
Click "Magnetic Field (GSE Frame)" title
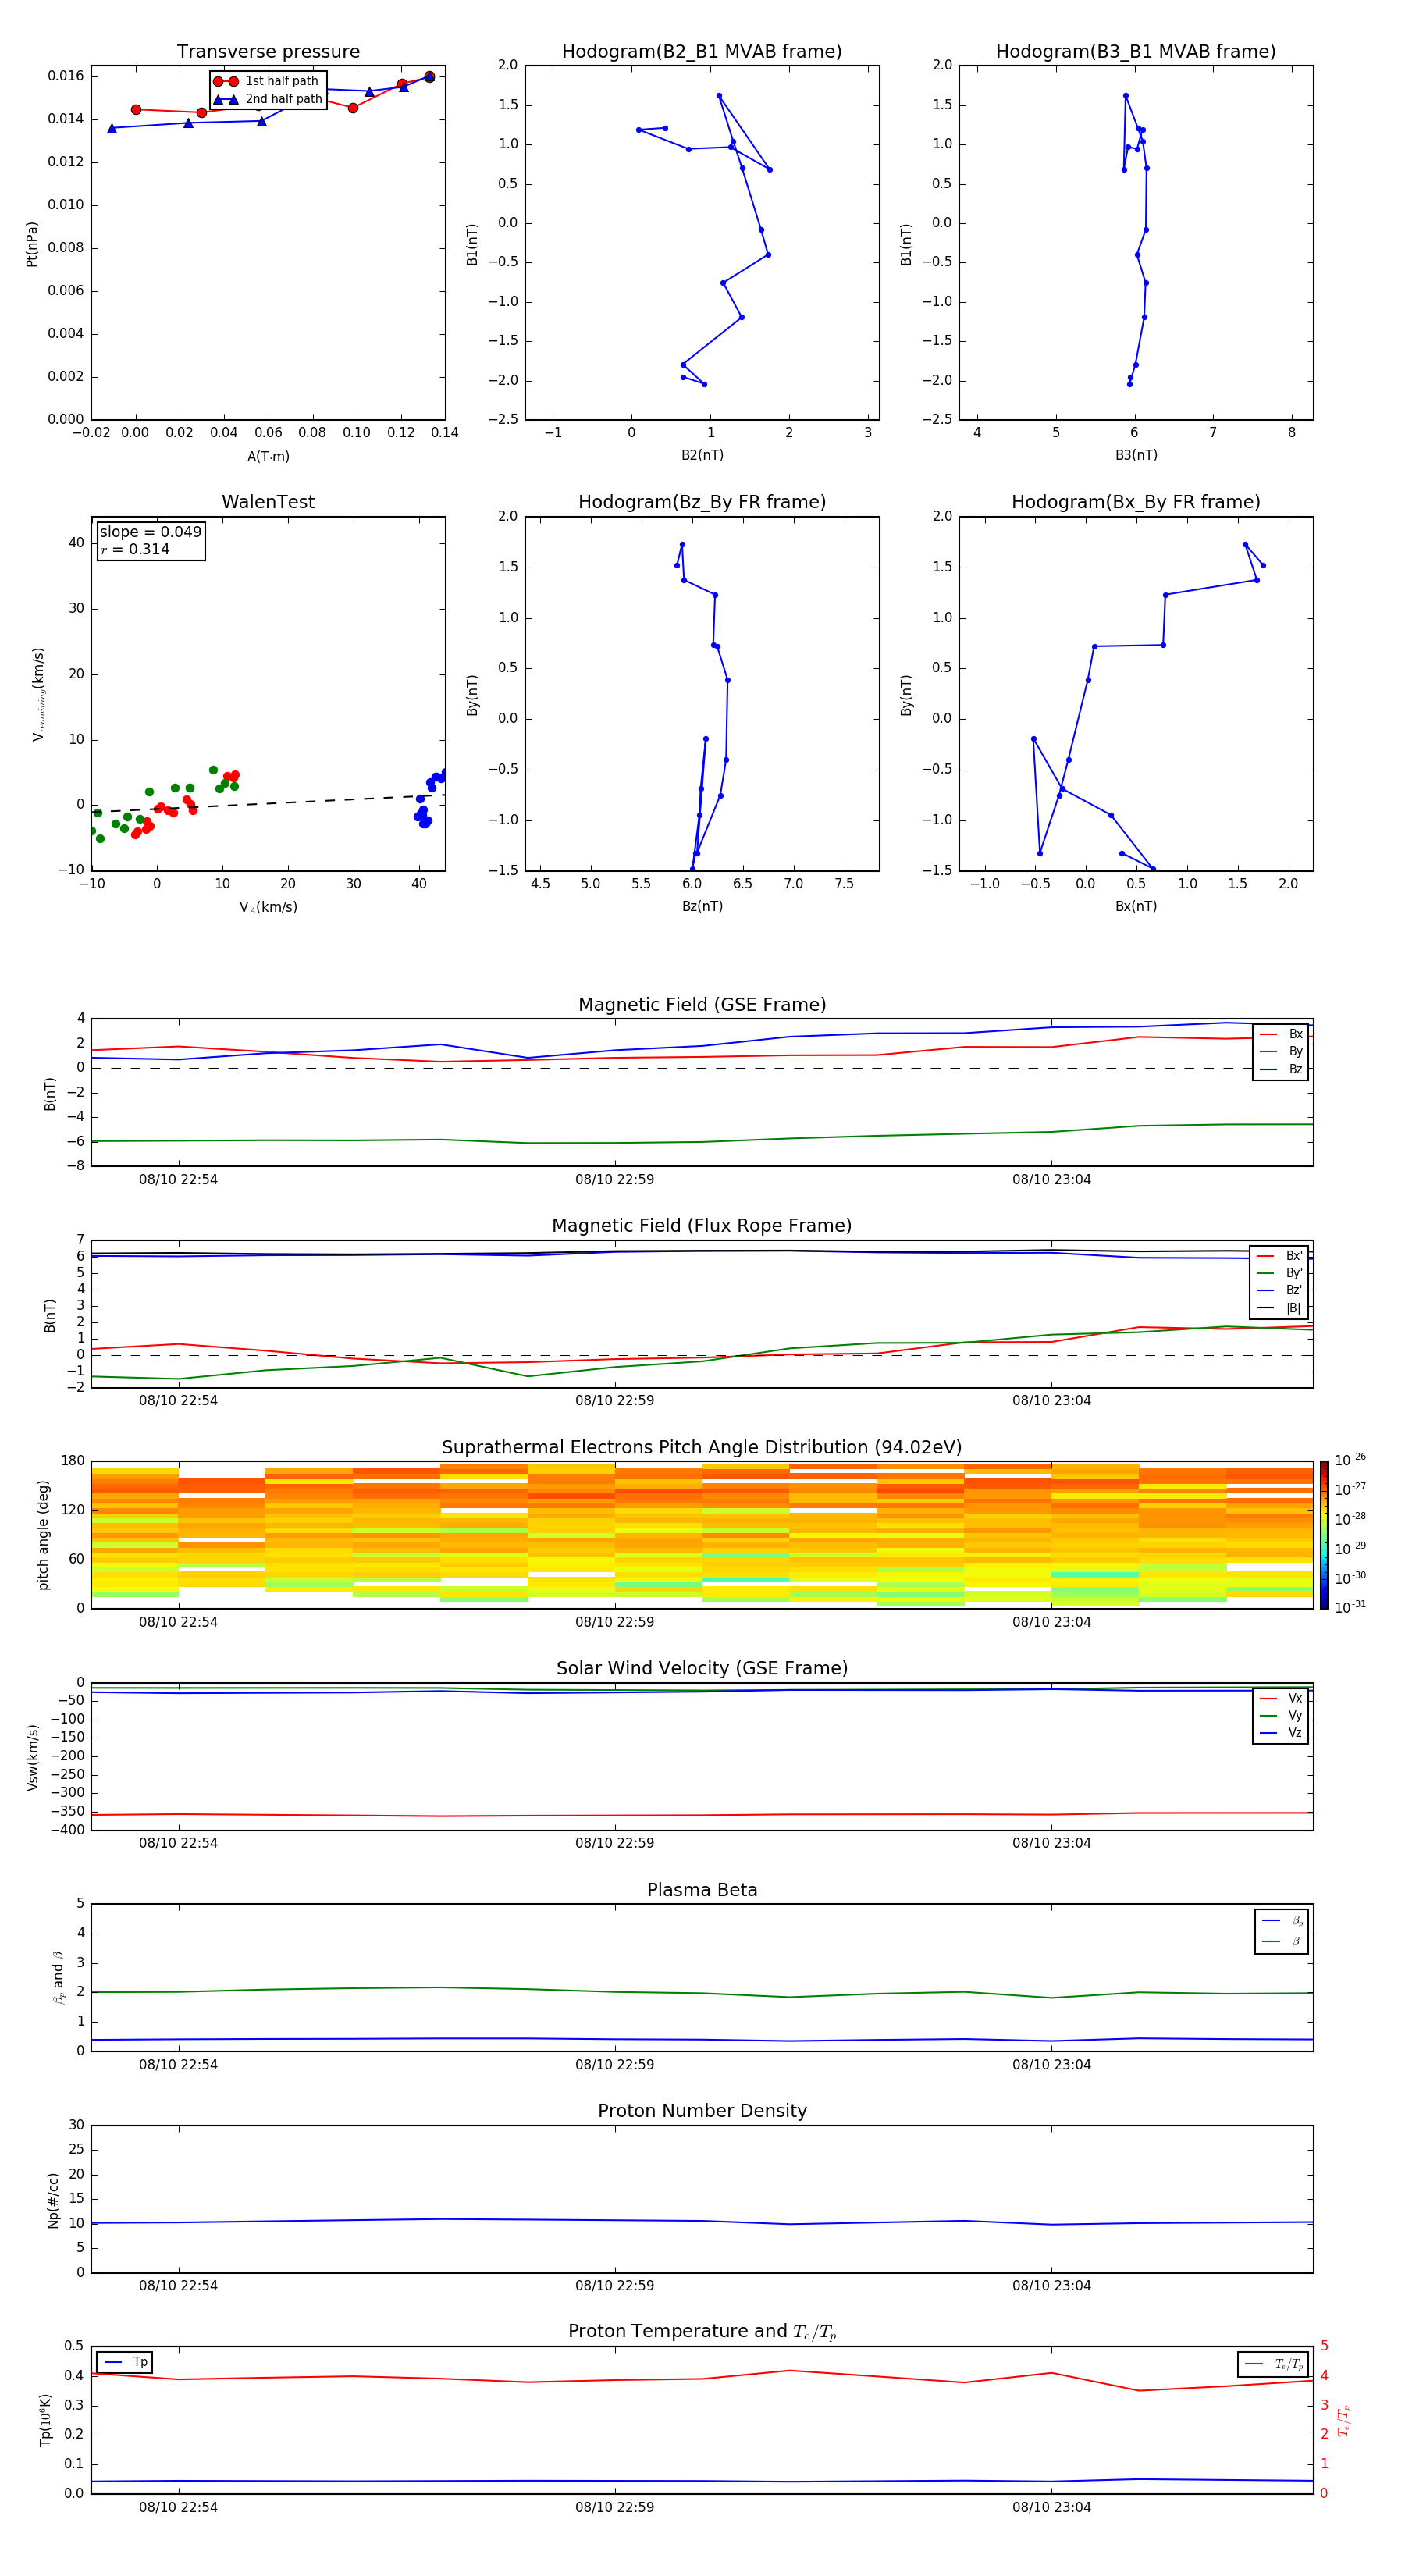(x=702, y=1005)
